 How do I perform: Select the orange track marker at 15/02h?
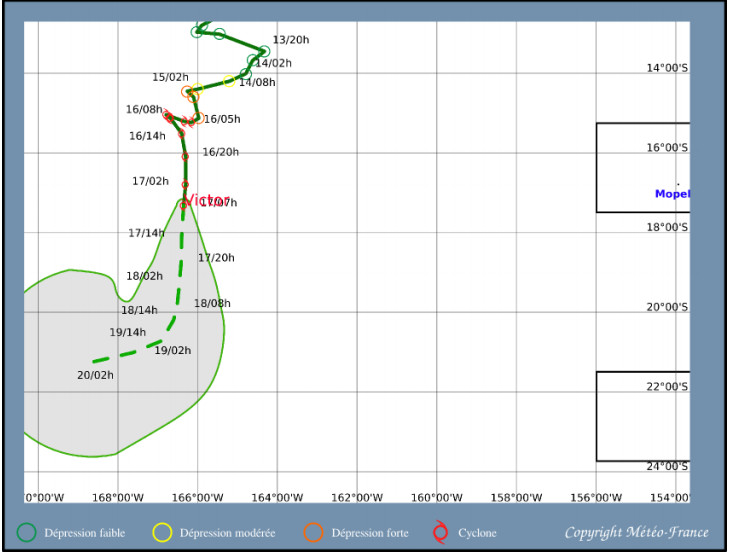click(187, 91)
